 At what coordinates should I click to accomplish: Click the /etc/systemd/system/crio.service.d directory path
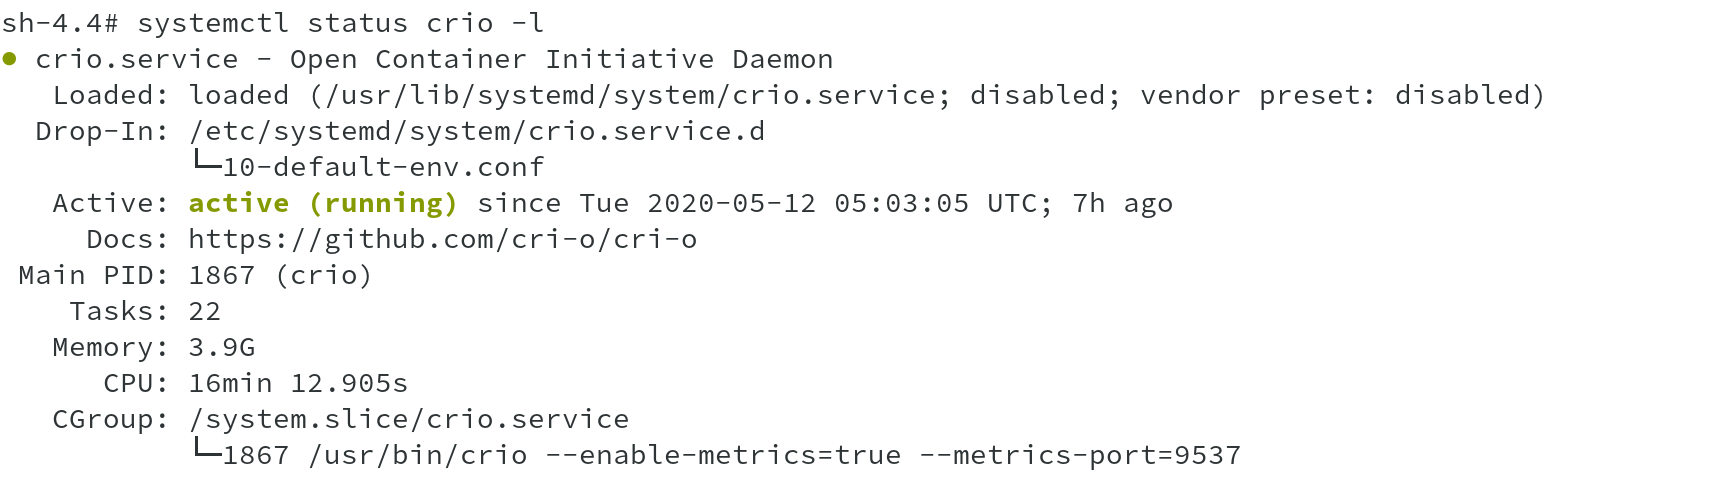(476, 131)
